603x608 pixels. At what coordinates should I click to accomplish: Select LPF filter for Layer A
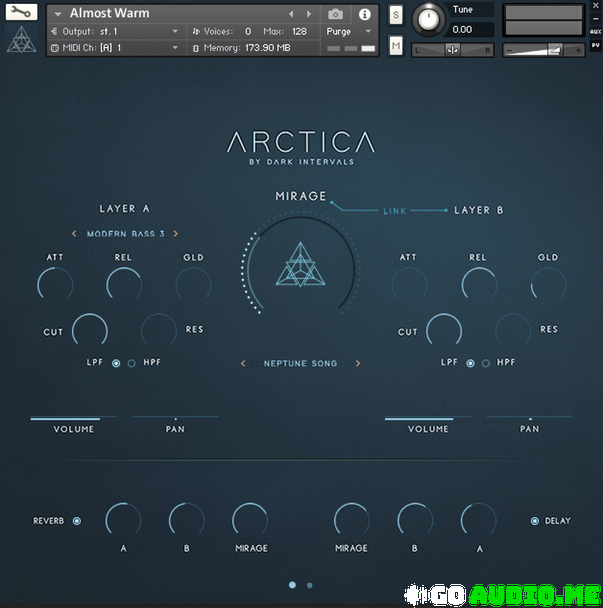pos(116,363)
